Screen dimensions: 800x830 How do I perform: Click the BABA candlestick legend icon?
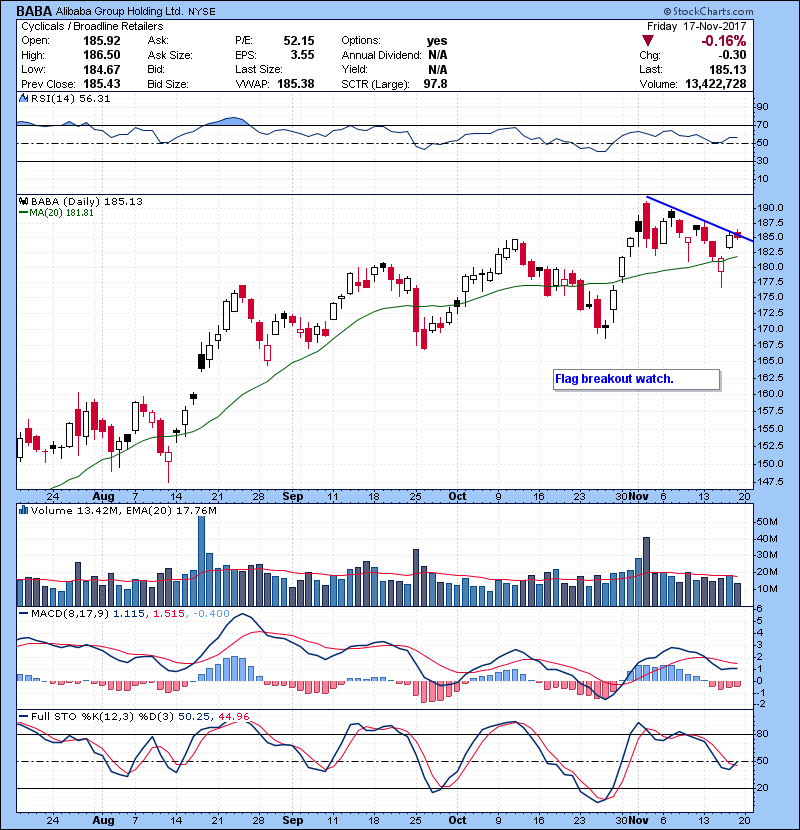tap(23, 202)
